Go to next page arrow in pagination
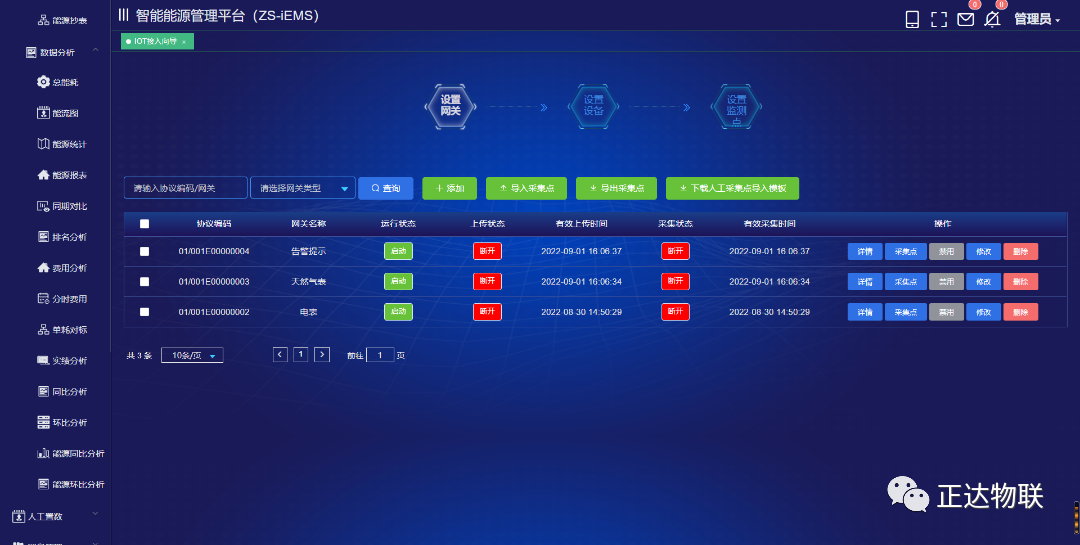The image size is (1080, 545). [322, 355]
